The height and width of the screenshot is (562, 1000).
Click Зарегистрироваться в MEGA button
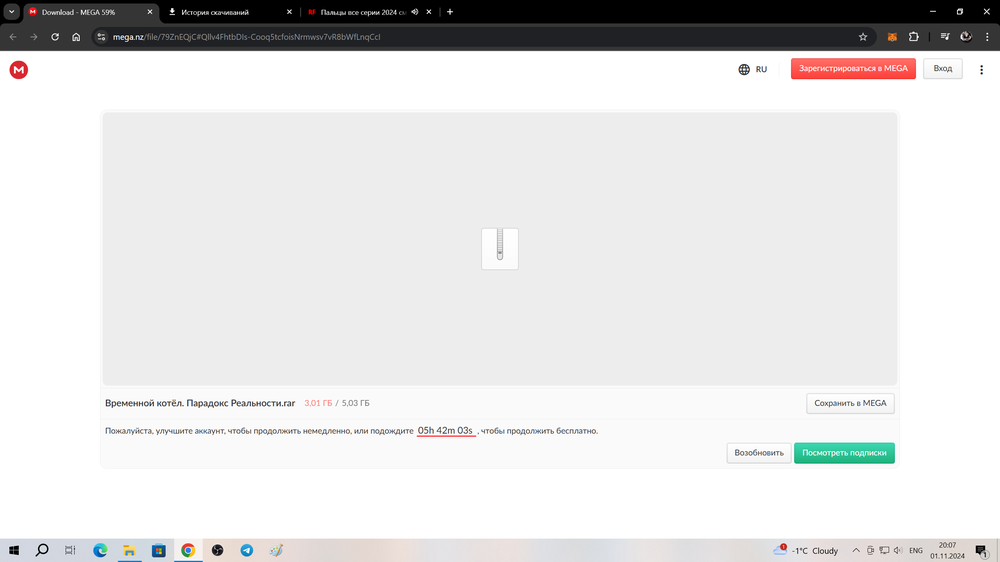pos(852,69)
